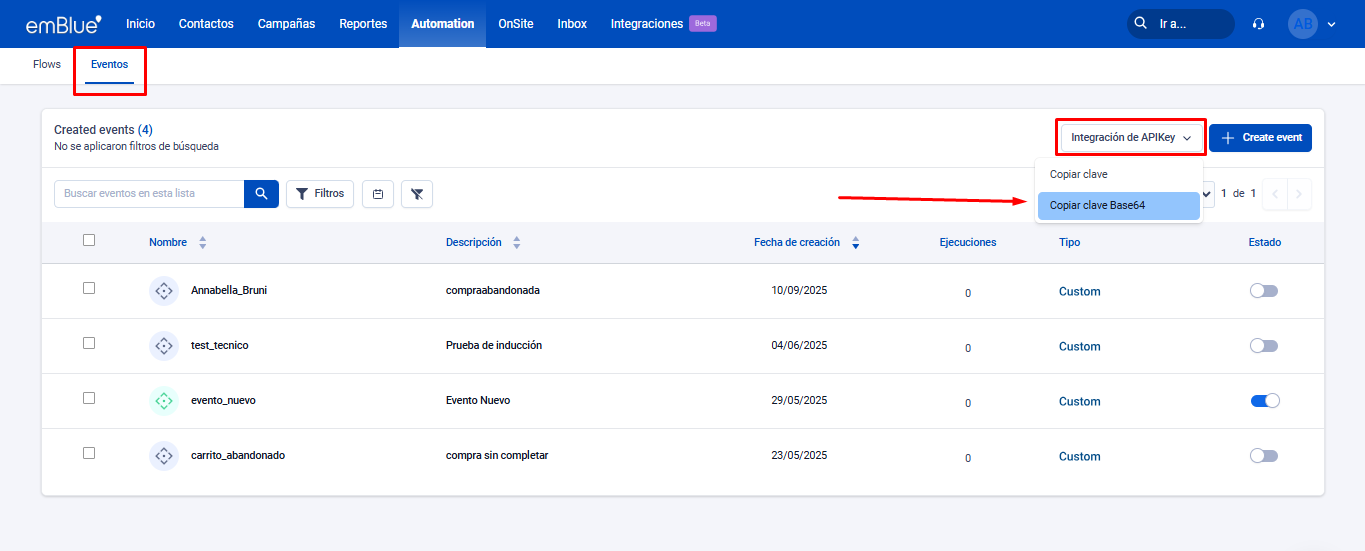Open the OnSite menu
The image size is (1365, 551).
(516, 24)
